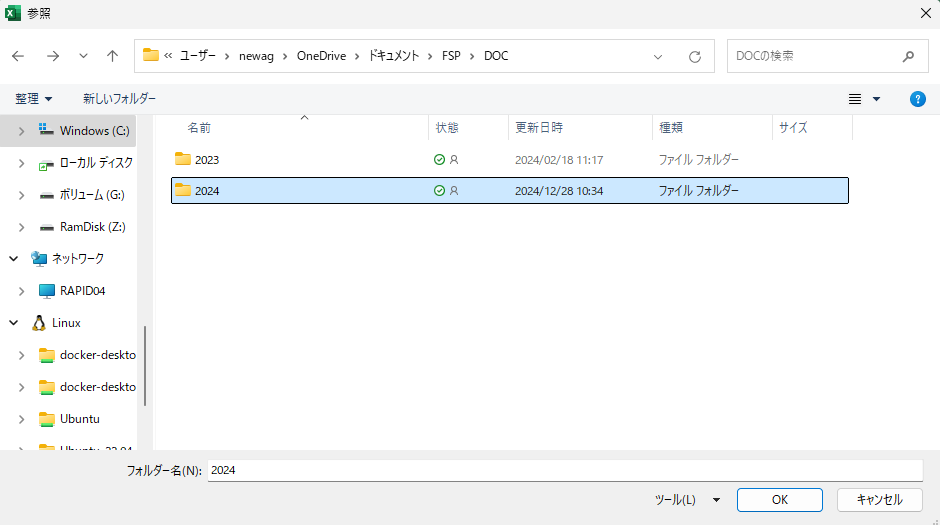Viewport: 940px width, 525px height.
Task: Expand ボリューム (G:) tree node
Action: 21,195
